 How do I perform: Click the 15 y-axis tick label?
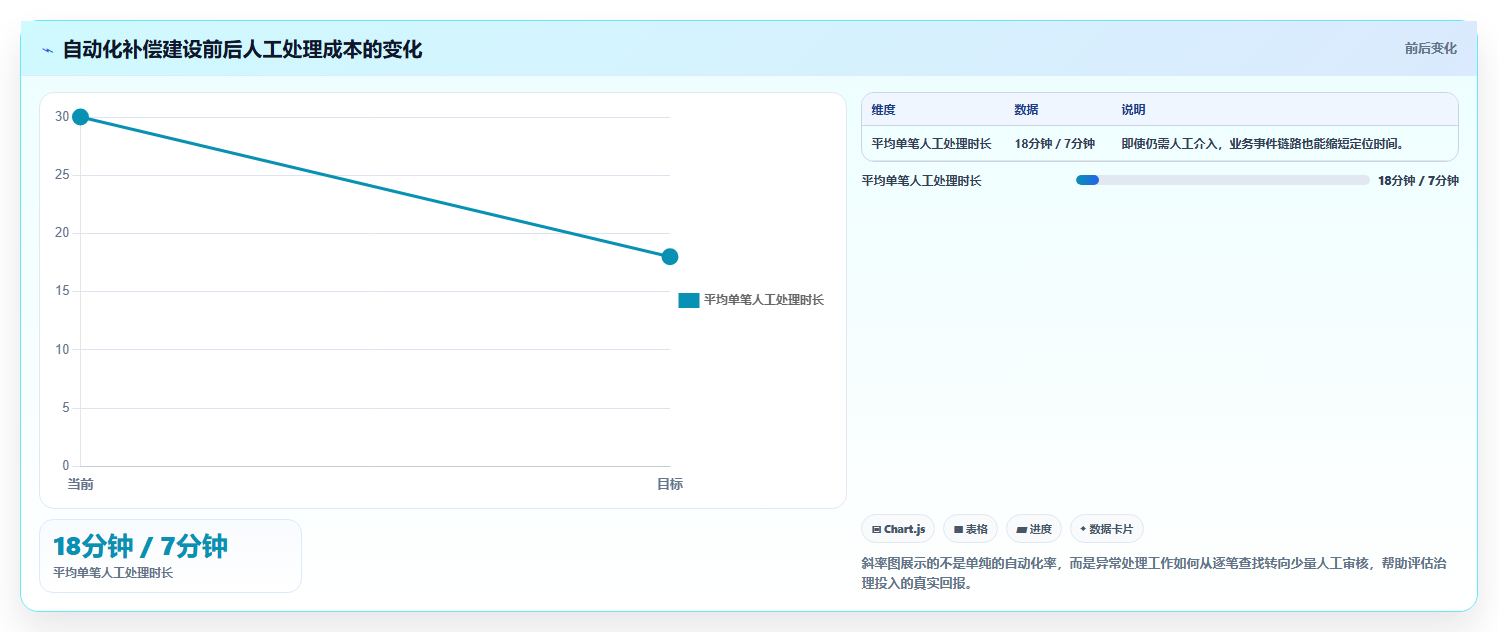[62, 291]
